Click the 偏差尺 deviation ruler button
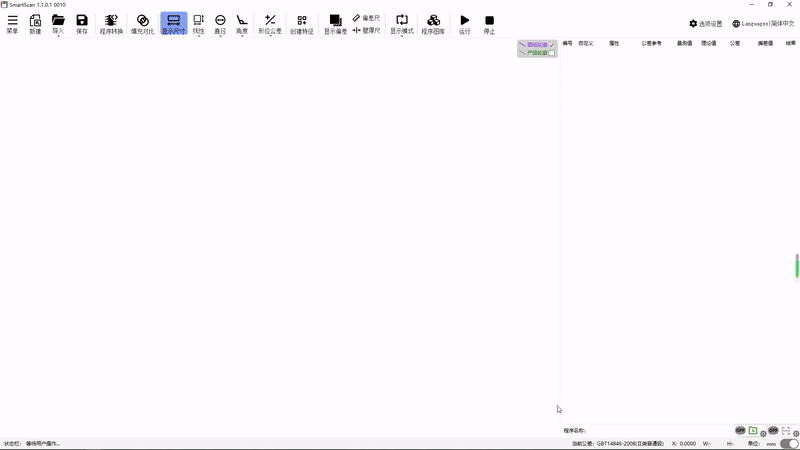 366,18
